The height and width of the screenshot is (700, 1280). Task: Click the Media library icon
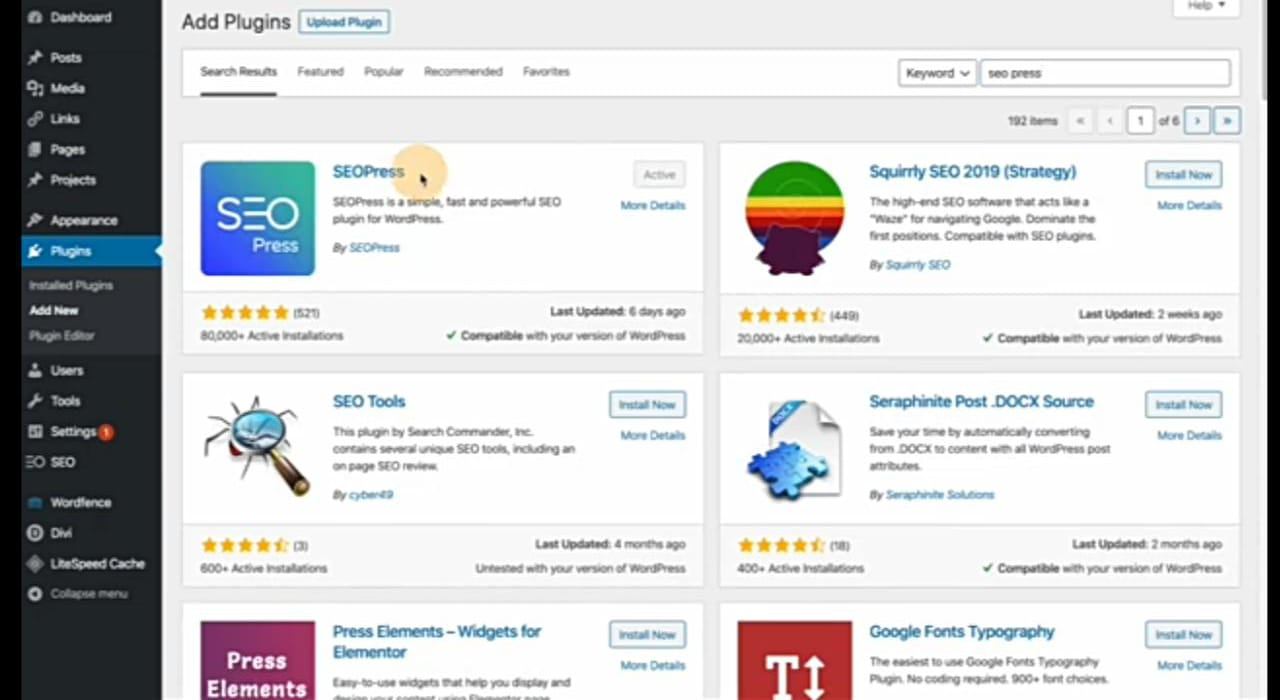35,88
